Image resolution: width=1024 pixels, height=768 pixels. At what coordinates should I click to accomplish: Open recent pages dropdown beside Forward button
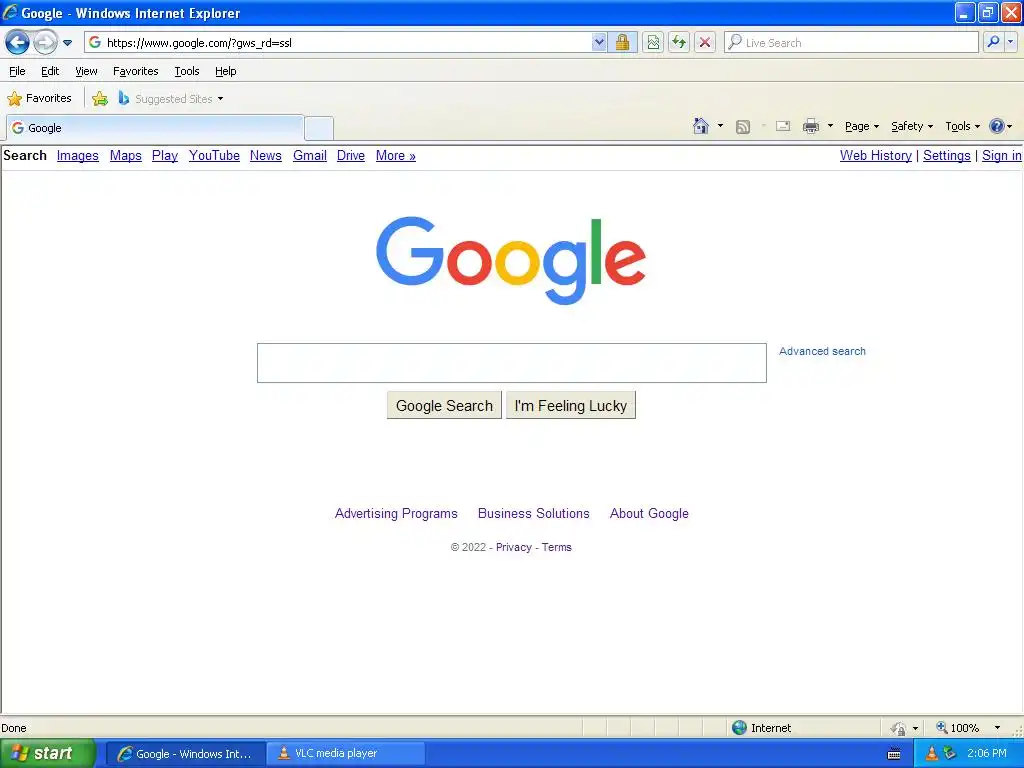67,43
